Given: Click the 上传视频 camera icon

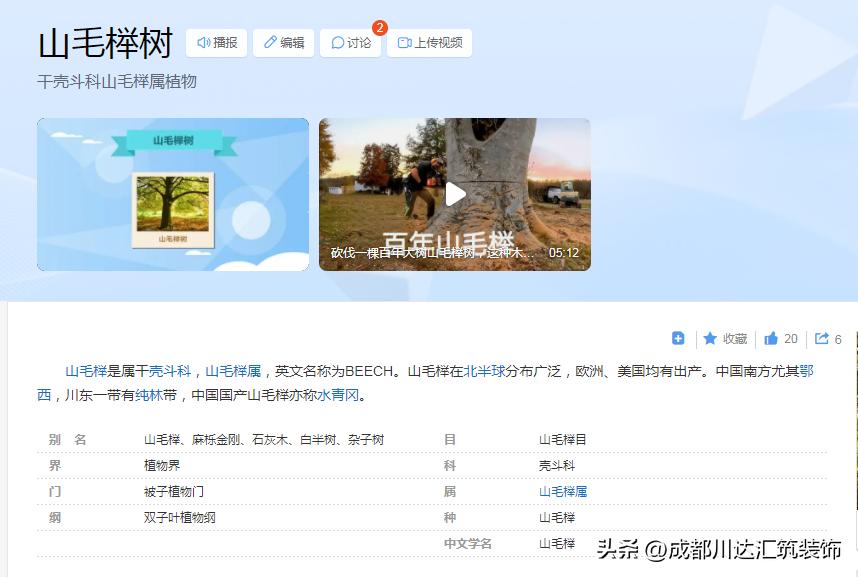Looking at the screenshot, I should coord(406,43).
